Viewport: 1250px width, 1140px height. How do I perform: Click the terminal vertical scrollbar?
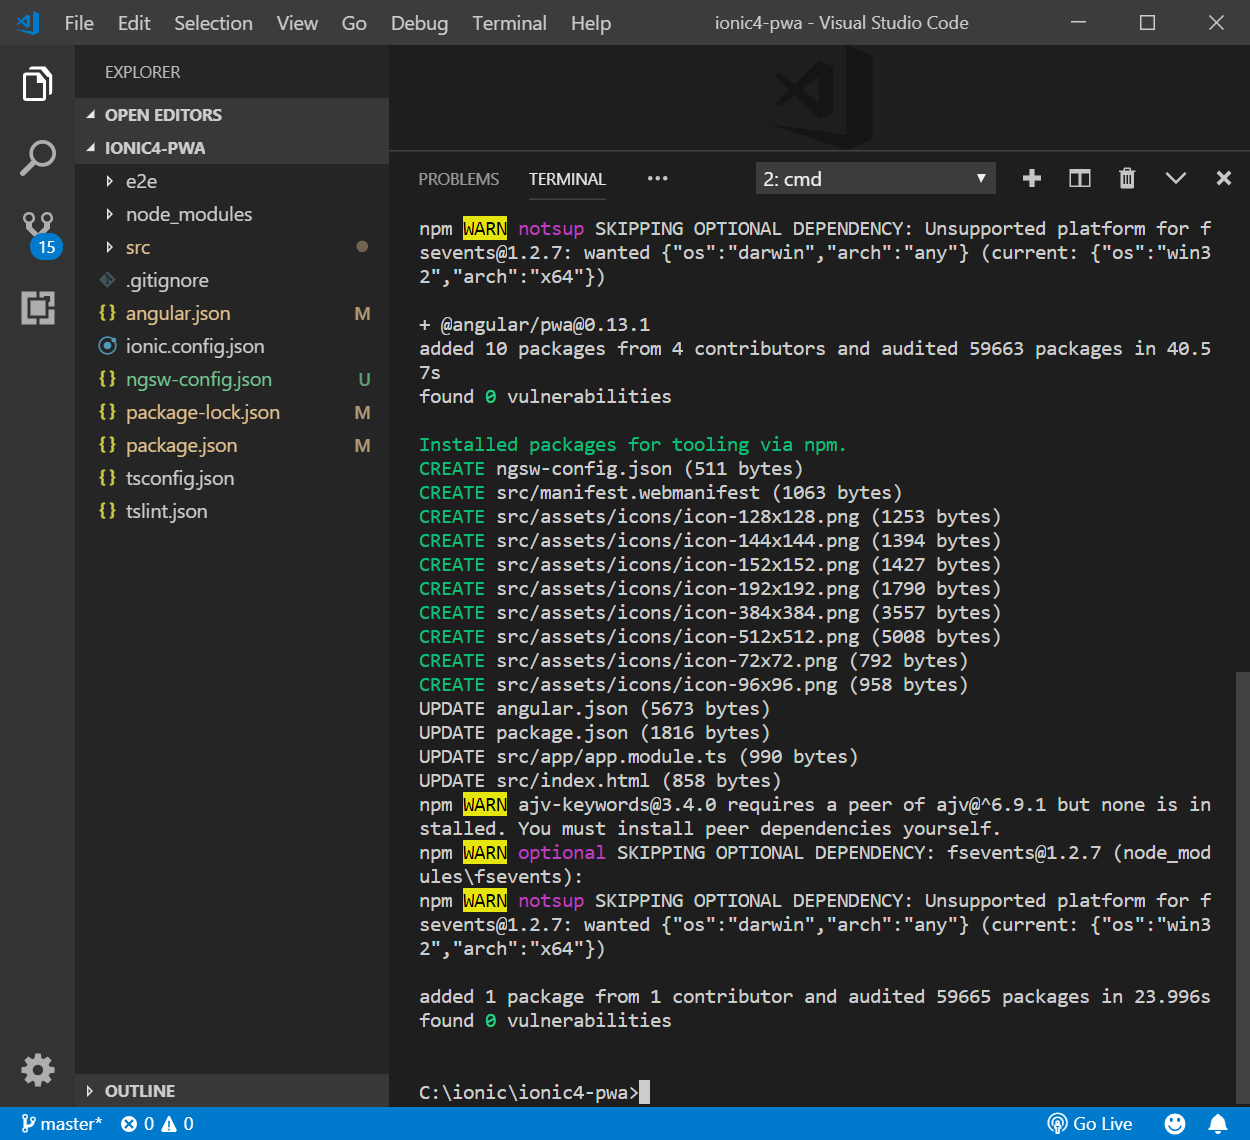coord(1242,888)
